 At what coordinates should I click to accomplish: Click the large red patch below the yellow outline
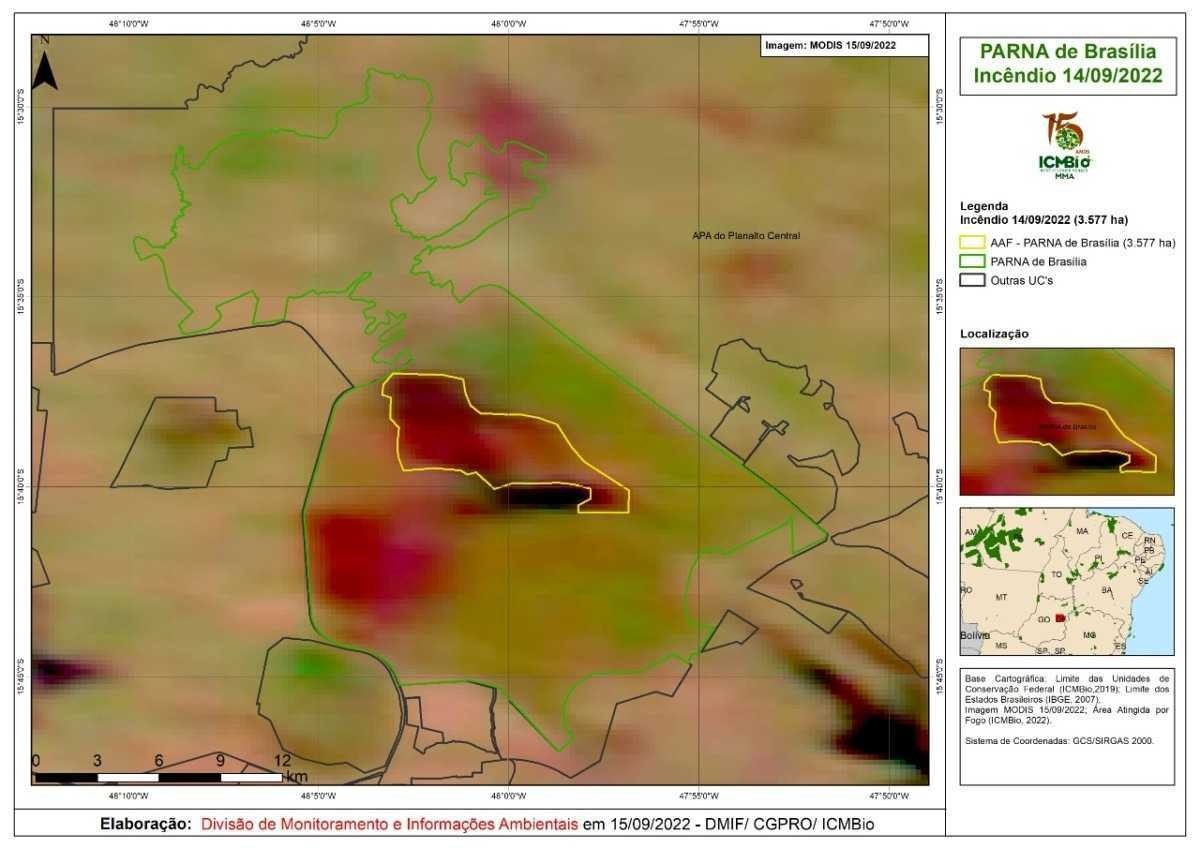point(368,560)
